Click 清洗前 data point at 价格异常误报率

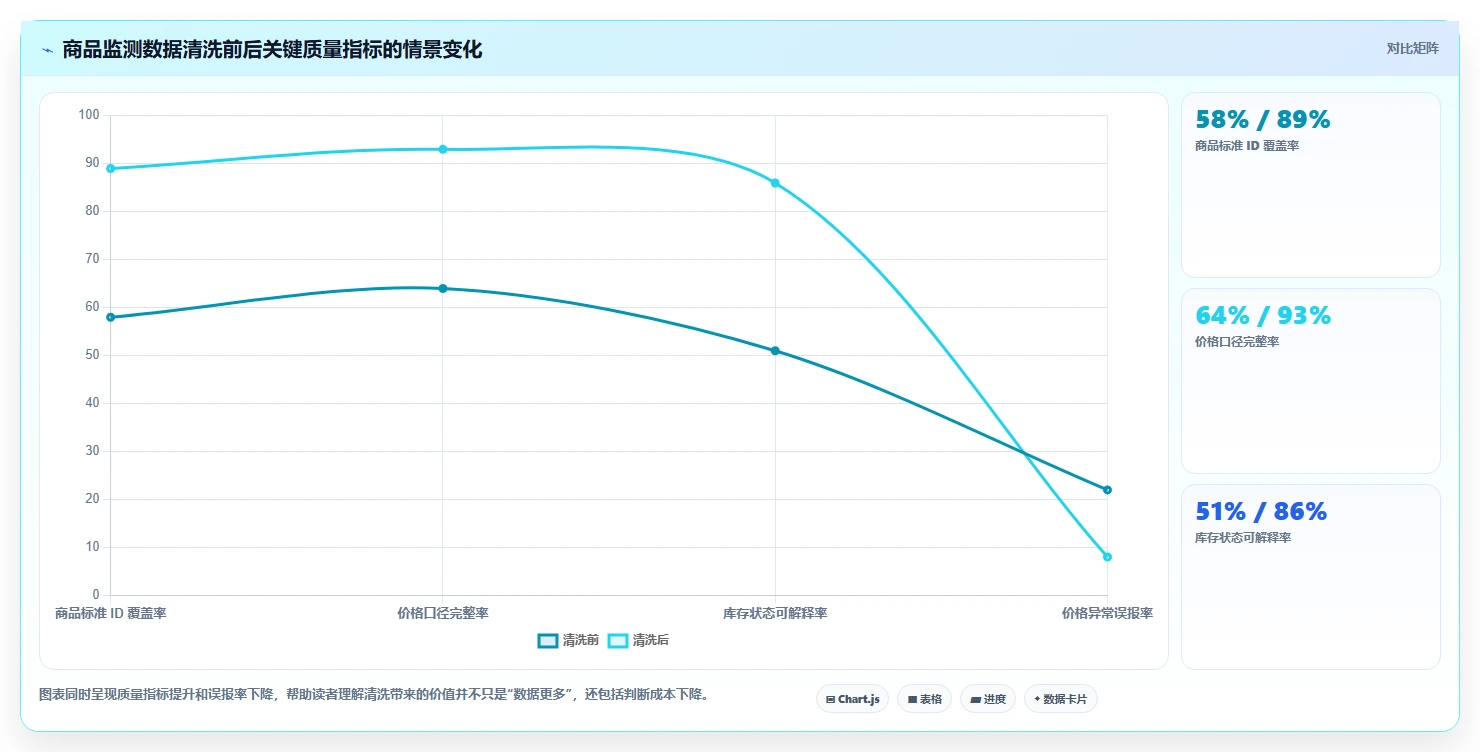click(1107, 490)
